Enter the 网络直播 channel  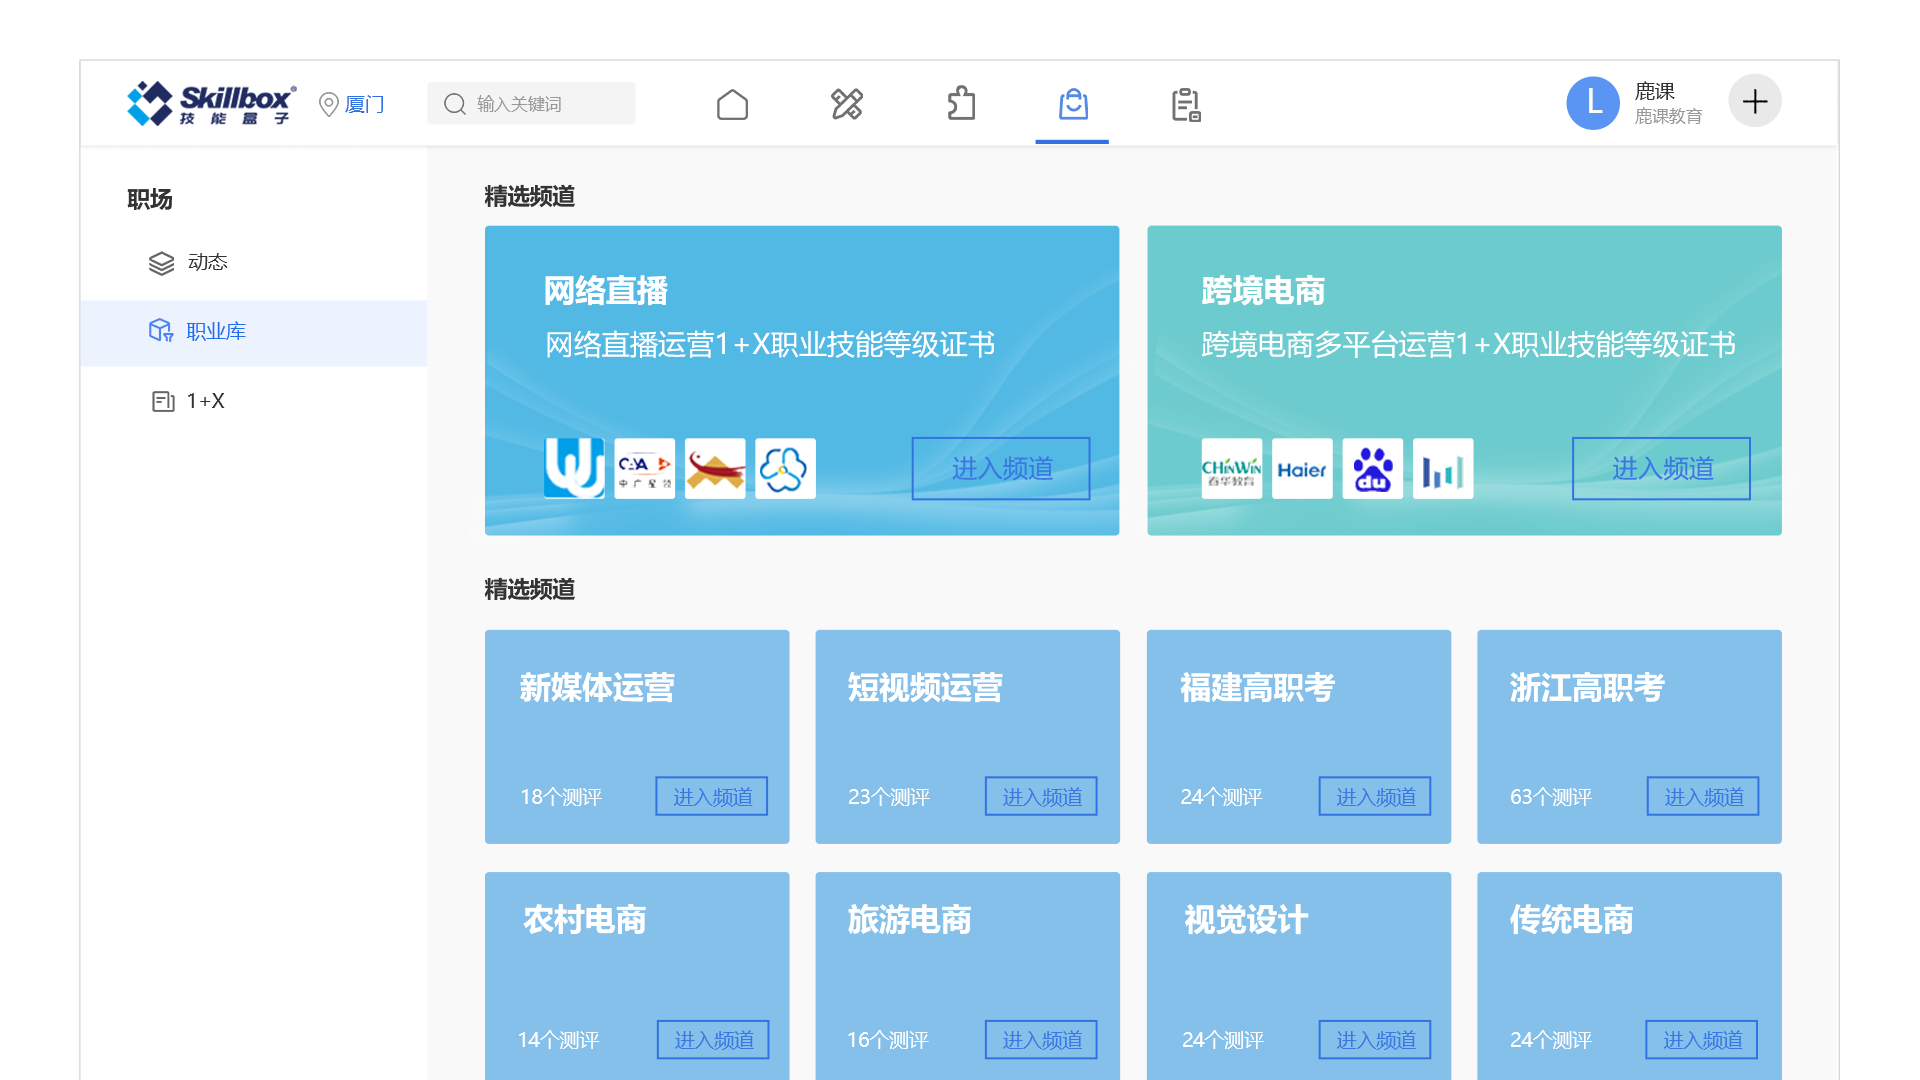[x=1001, y=468]
